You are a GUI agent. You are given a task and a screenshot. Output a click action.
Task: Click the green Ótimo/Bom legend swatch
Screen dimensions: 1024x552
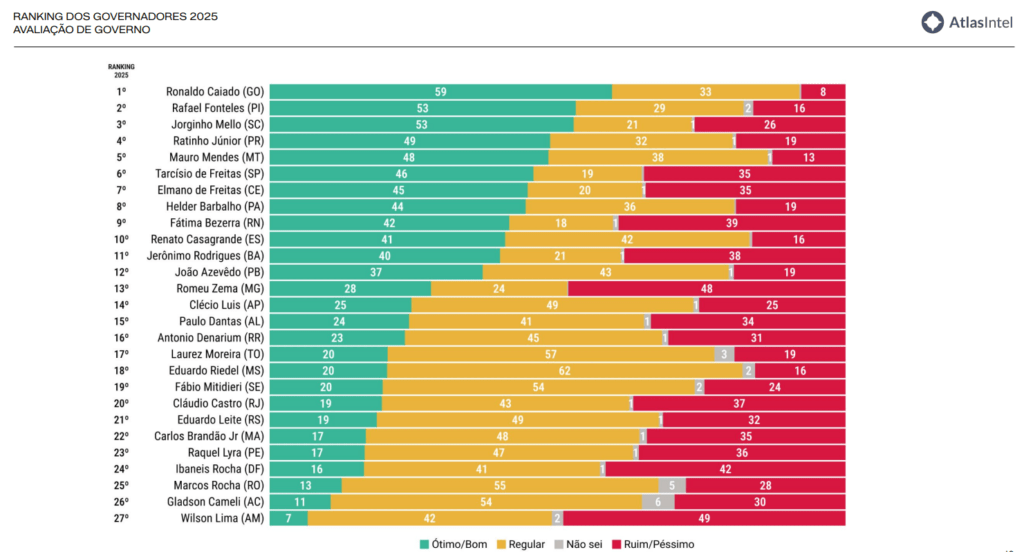point(424,545)
